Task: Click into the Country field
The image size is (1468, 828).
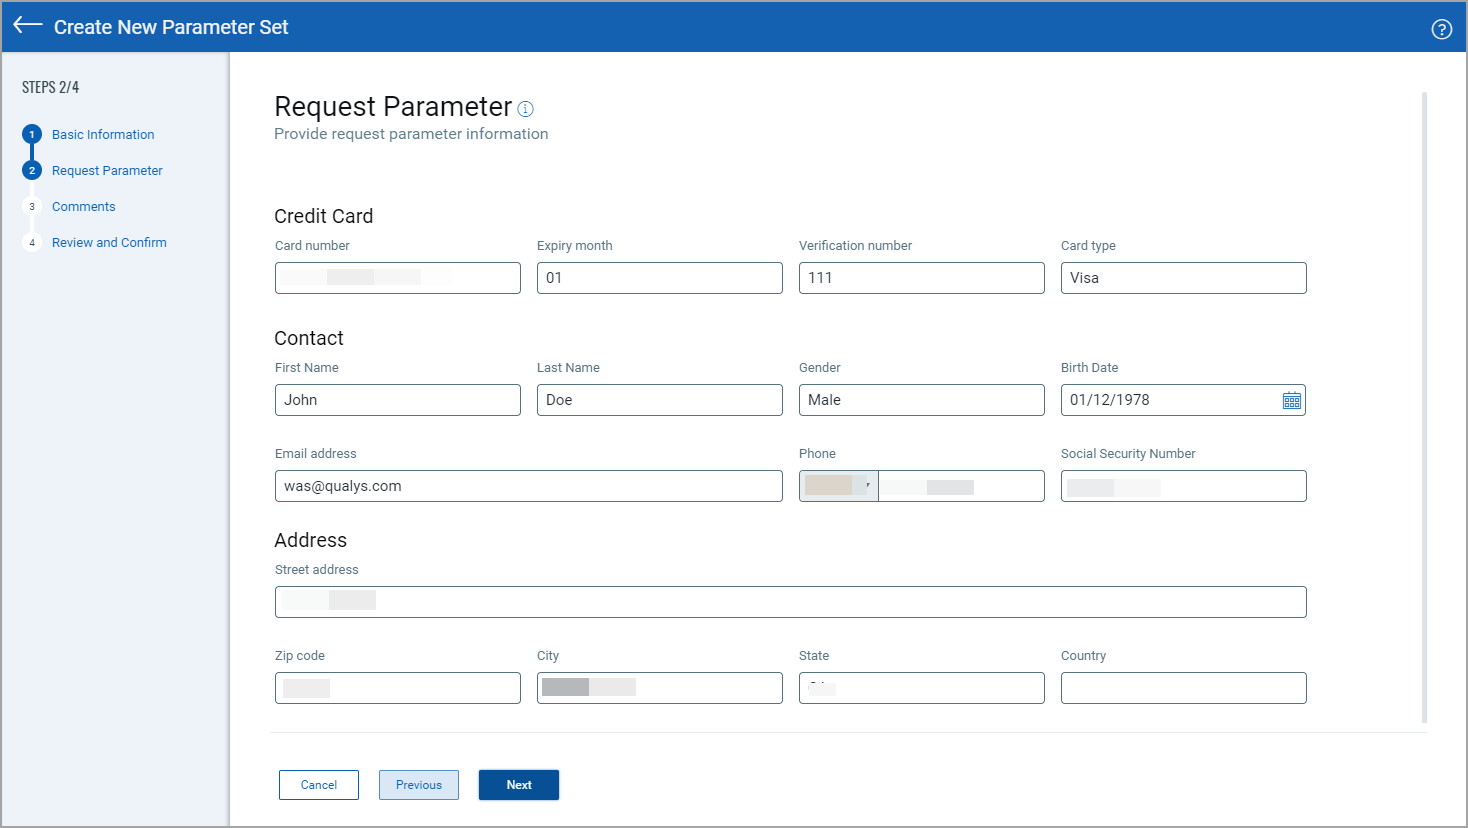Action: click(x=1183, y=688)
